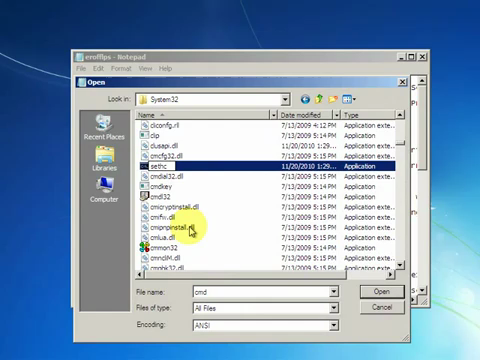This screenshot has height=360, width=480.
Task: Click Notepad's vertical scroll up arrow
Action: (422, 81)
